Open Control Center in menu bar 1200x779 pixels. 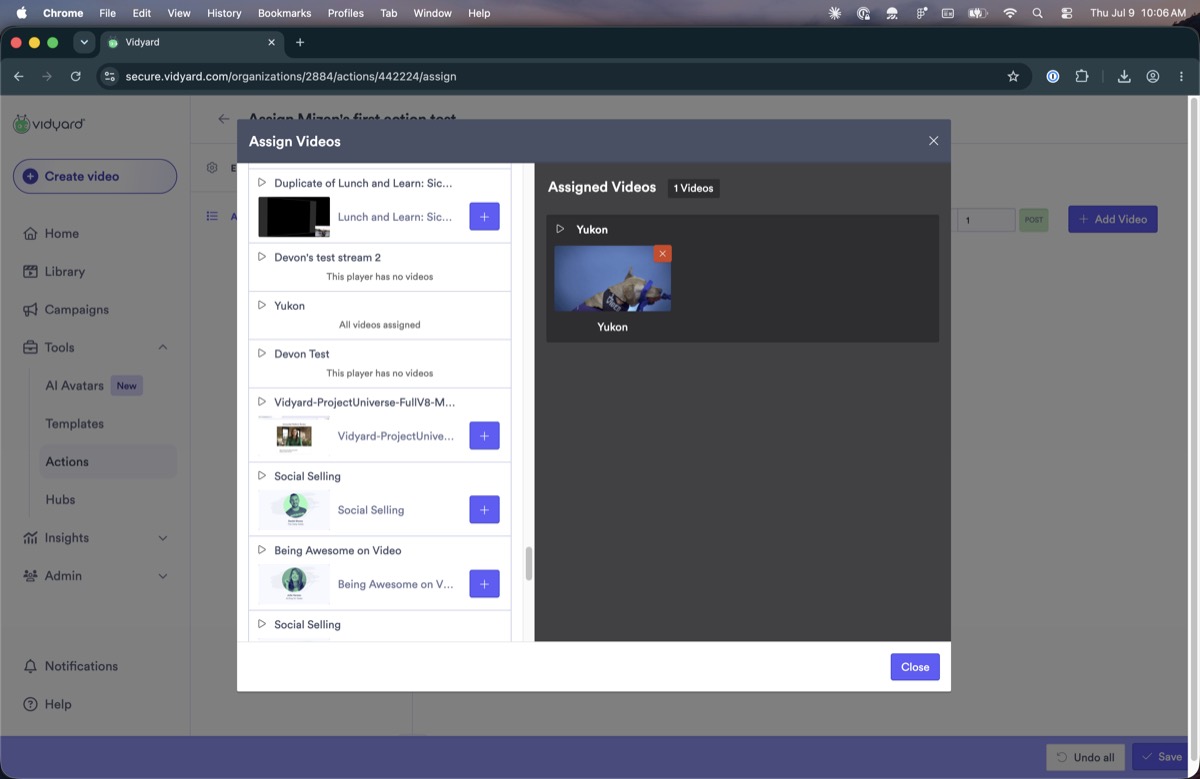(x=1066, y=13)
